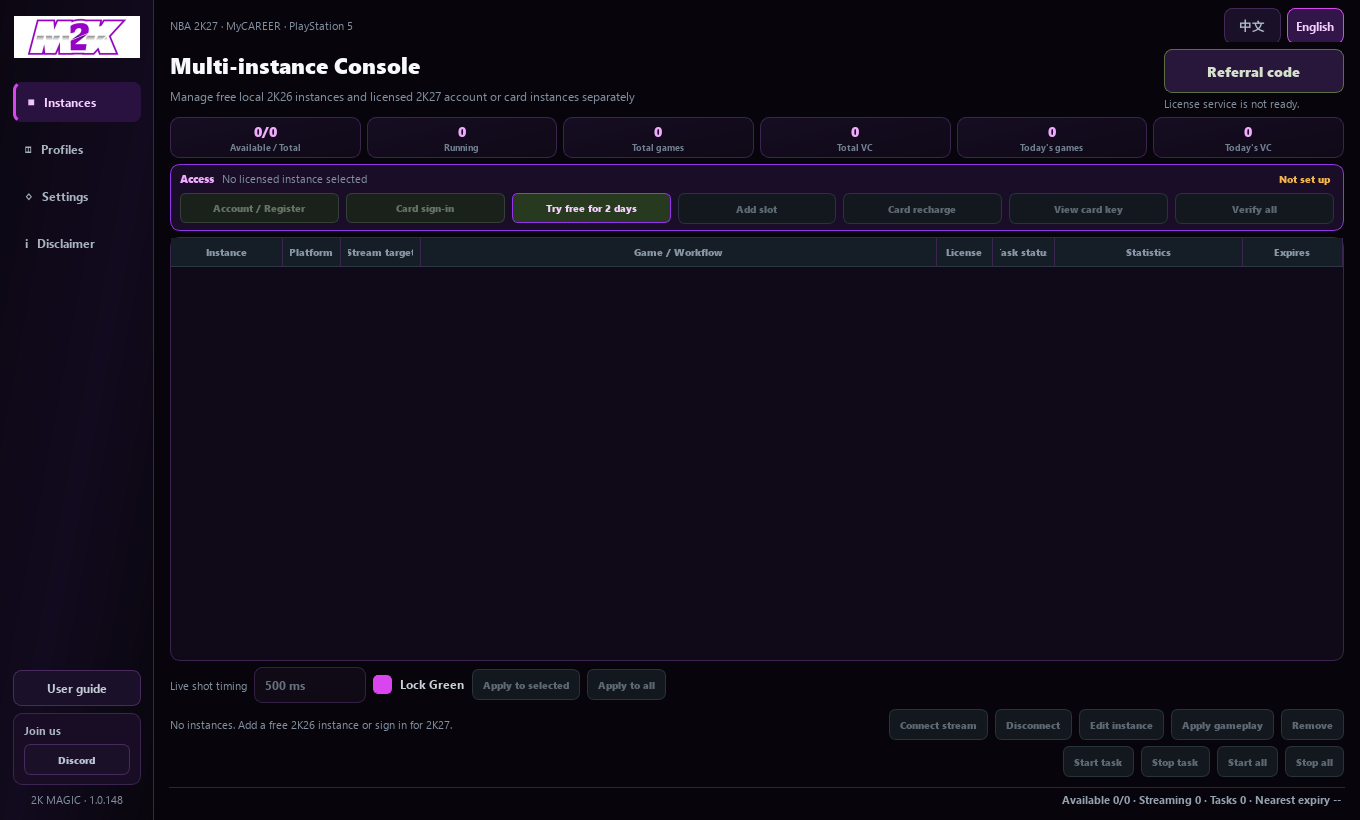The width and height of the screenshot is (1360, 820).
Task: Click the Remove button
Action: [1312, 725]
